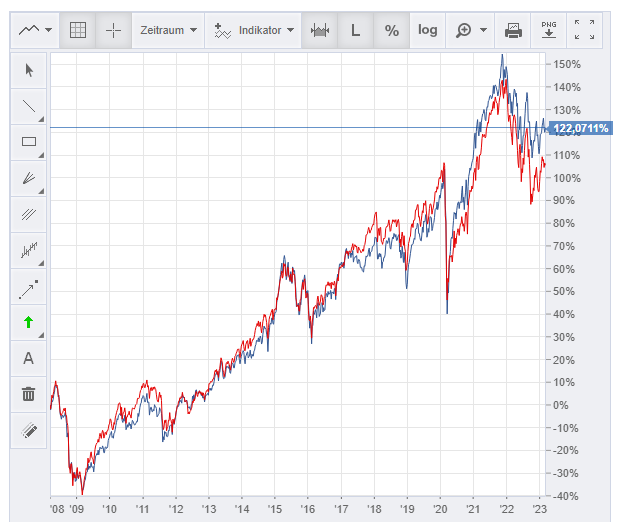
Task: Open the zoom magnifier dropdown
Action: point(470,30)
